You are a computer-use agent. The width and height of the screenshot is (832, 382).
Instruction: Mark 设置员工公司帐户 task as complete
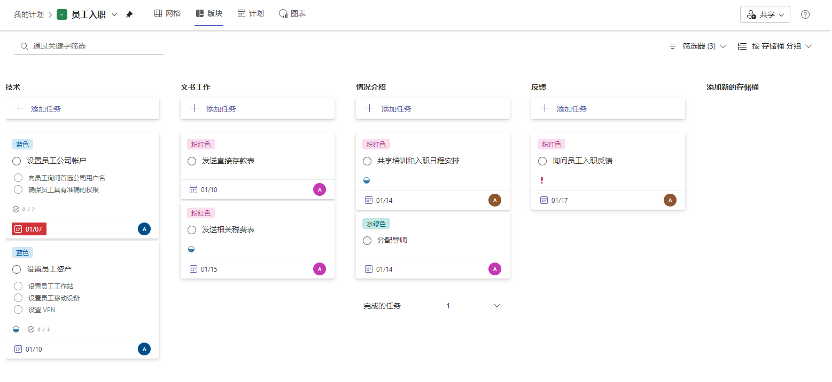16,161
